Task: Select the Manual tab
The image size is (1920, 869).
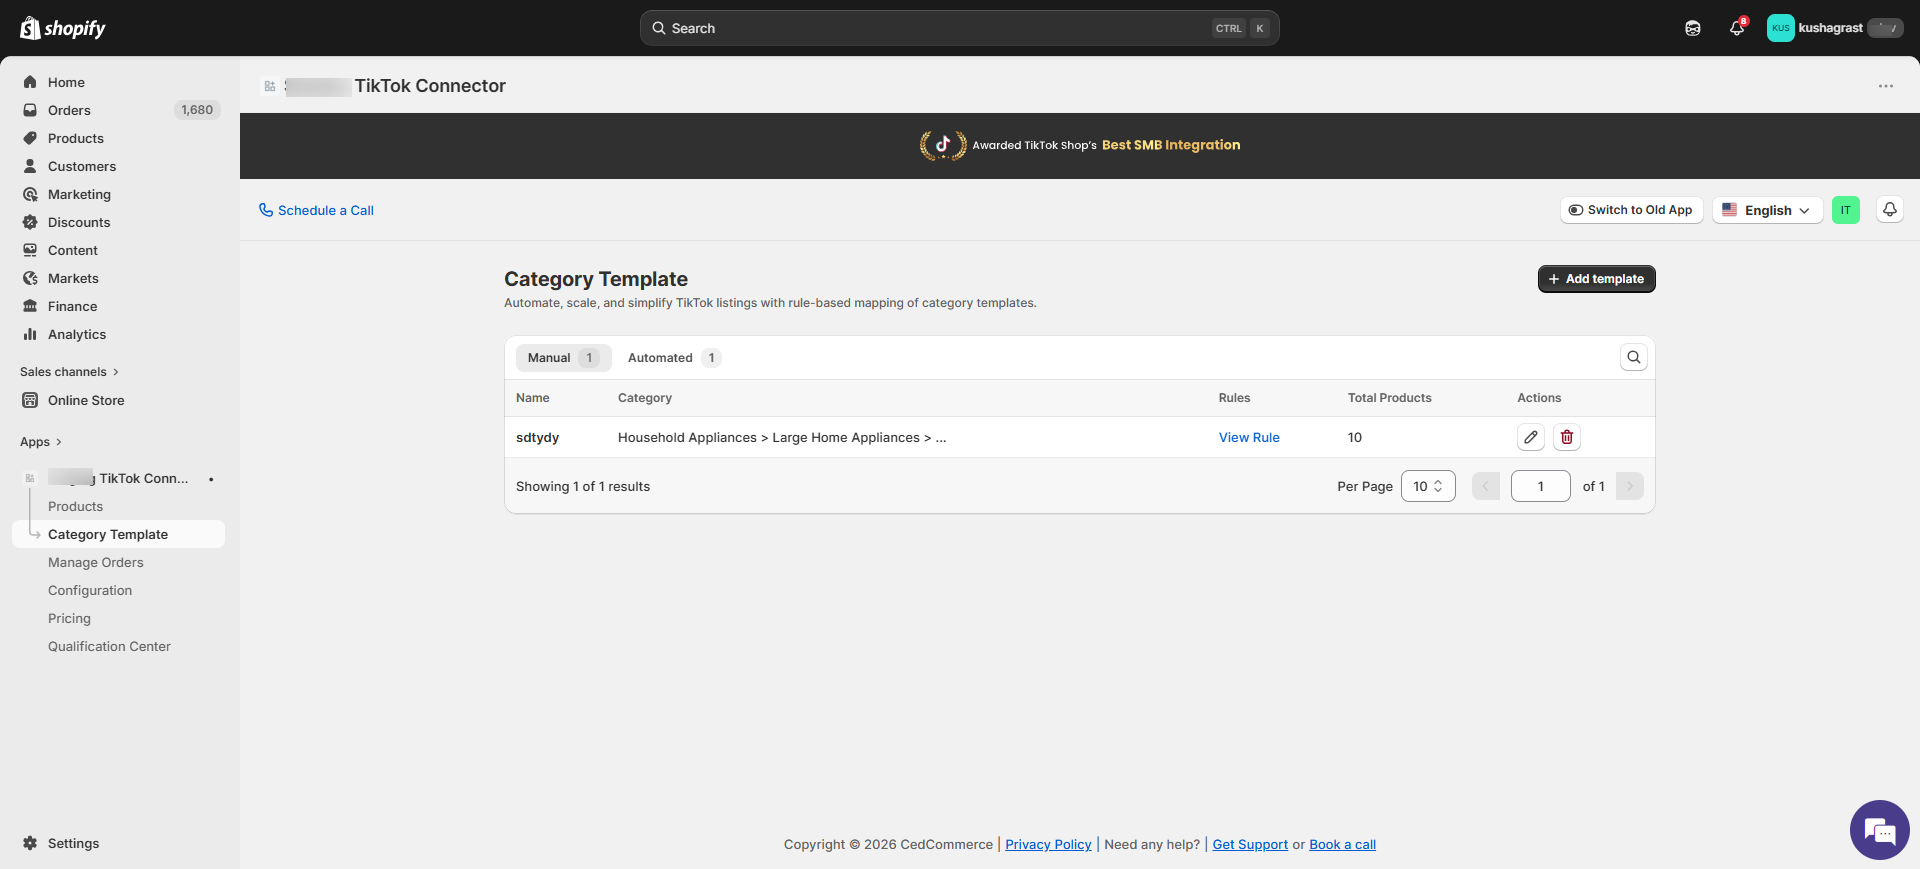Action: click(x=562, y=358)
